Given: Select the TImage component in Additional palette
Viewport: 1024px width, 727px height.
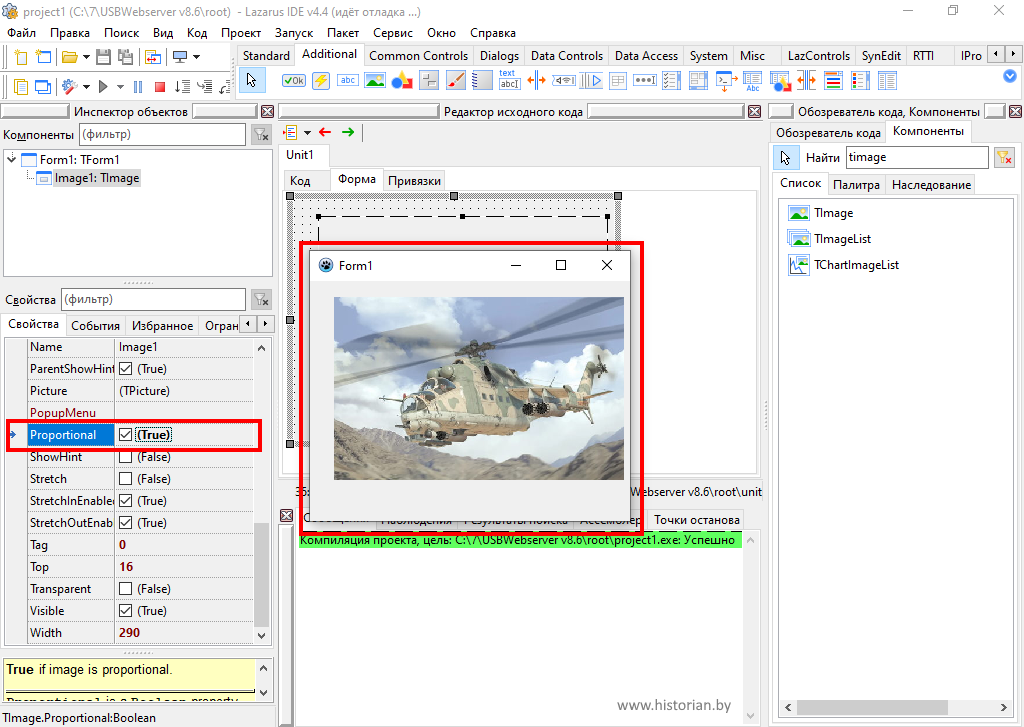Looking at the screenshot, I should tap(375, 81).
